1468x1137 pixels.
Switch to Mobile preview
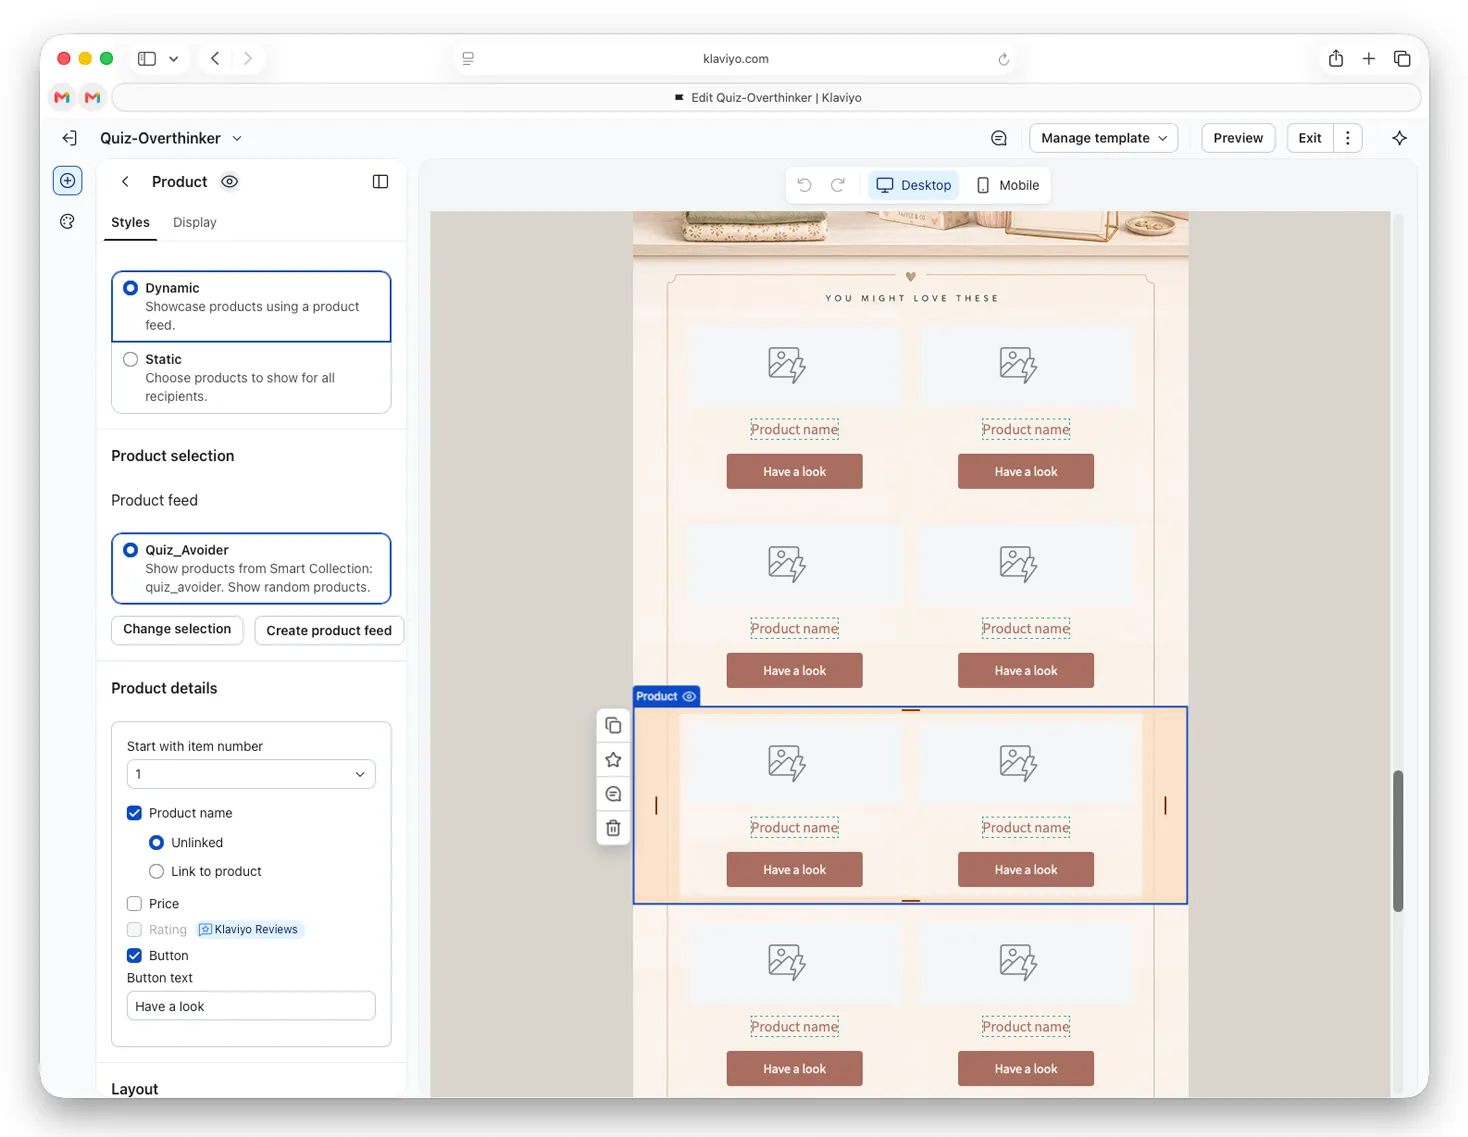pos(1007,185)
